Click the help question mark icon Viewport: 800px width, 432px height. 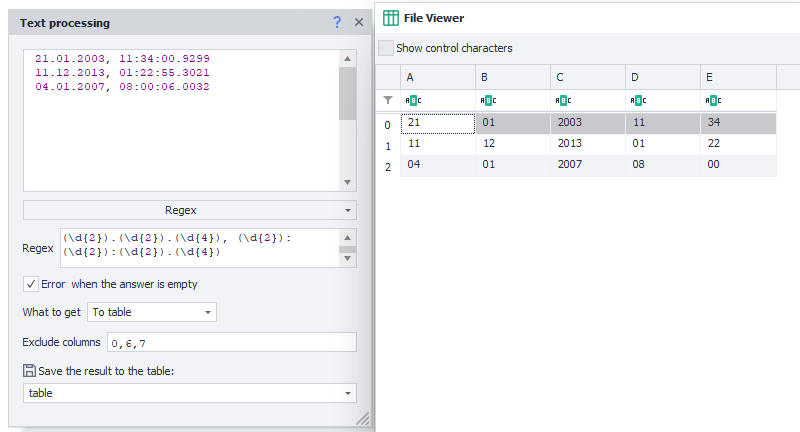337,22
